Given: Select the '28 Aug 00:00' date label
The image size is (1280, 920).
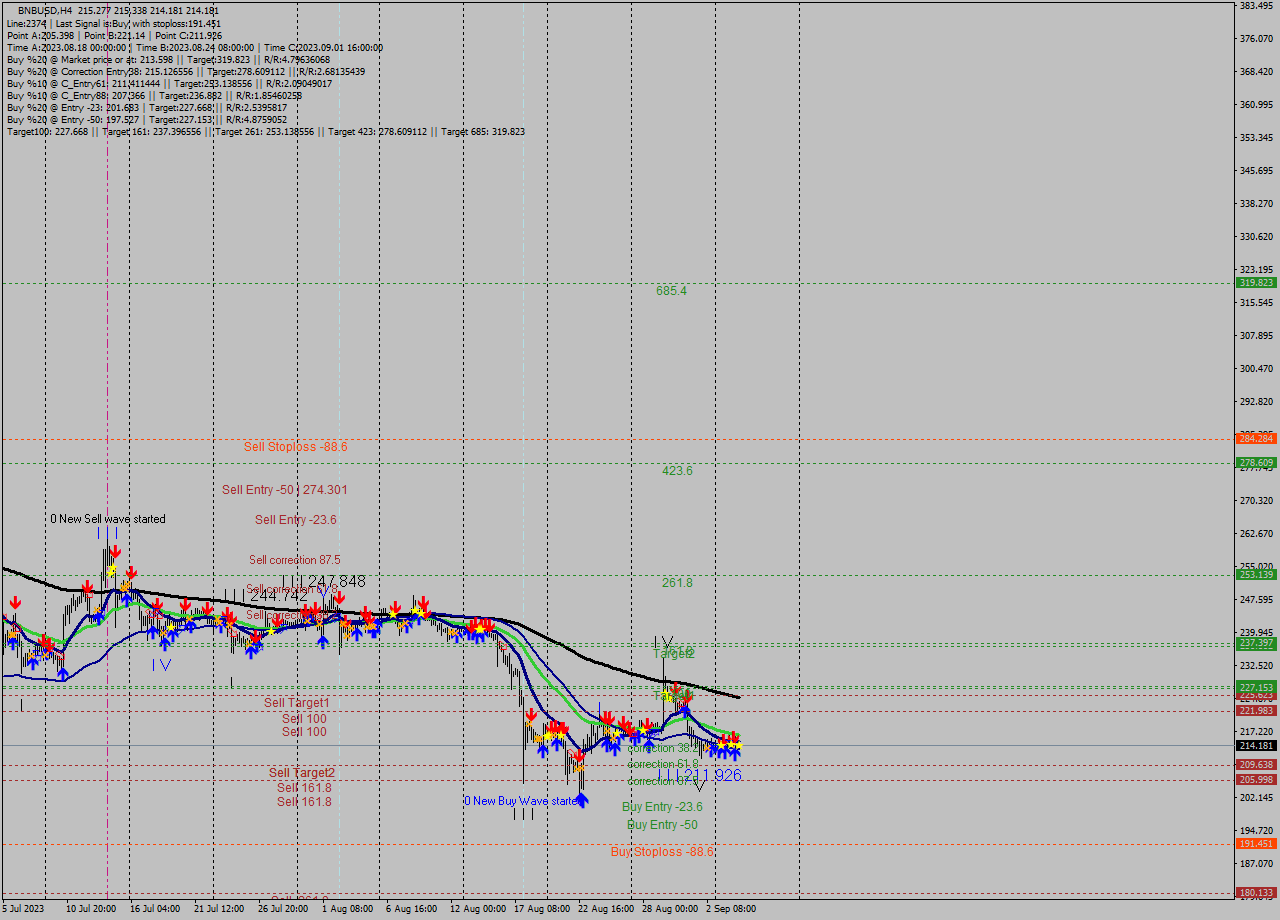Looking at the screenshot, I should [670, 909].
